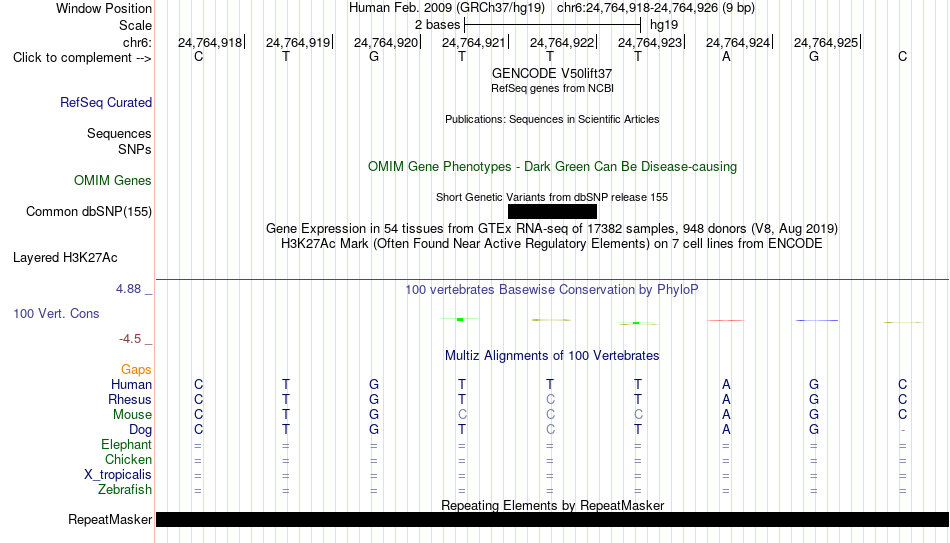The image size is (950, 543).
Task: Click the blue PhyloP conservation bar
Action: (x=817, y=320)
